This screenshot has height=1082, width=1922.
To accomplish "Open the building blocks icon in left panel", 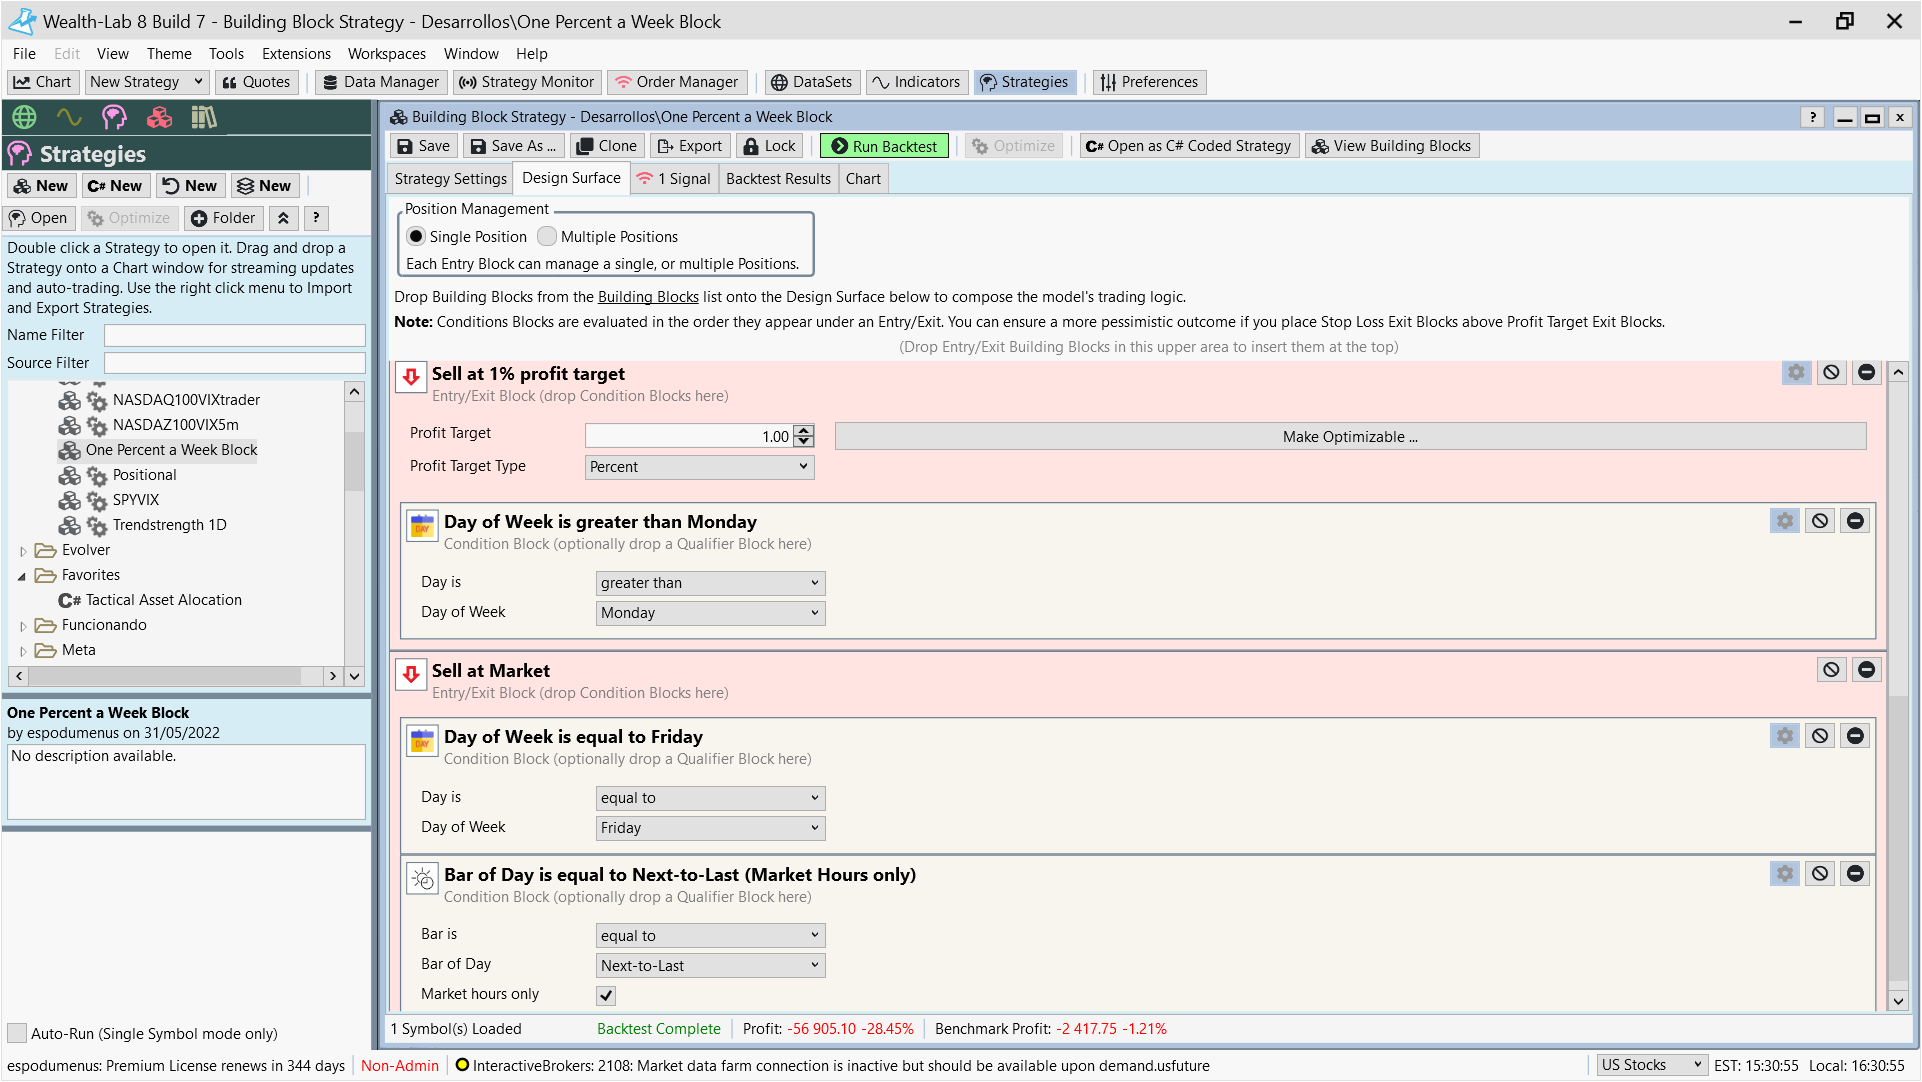I will pos(159,118).
